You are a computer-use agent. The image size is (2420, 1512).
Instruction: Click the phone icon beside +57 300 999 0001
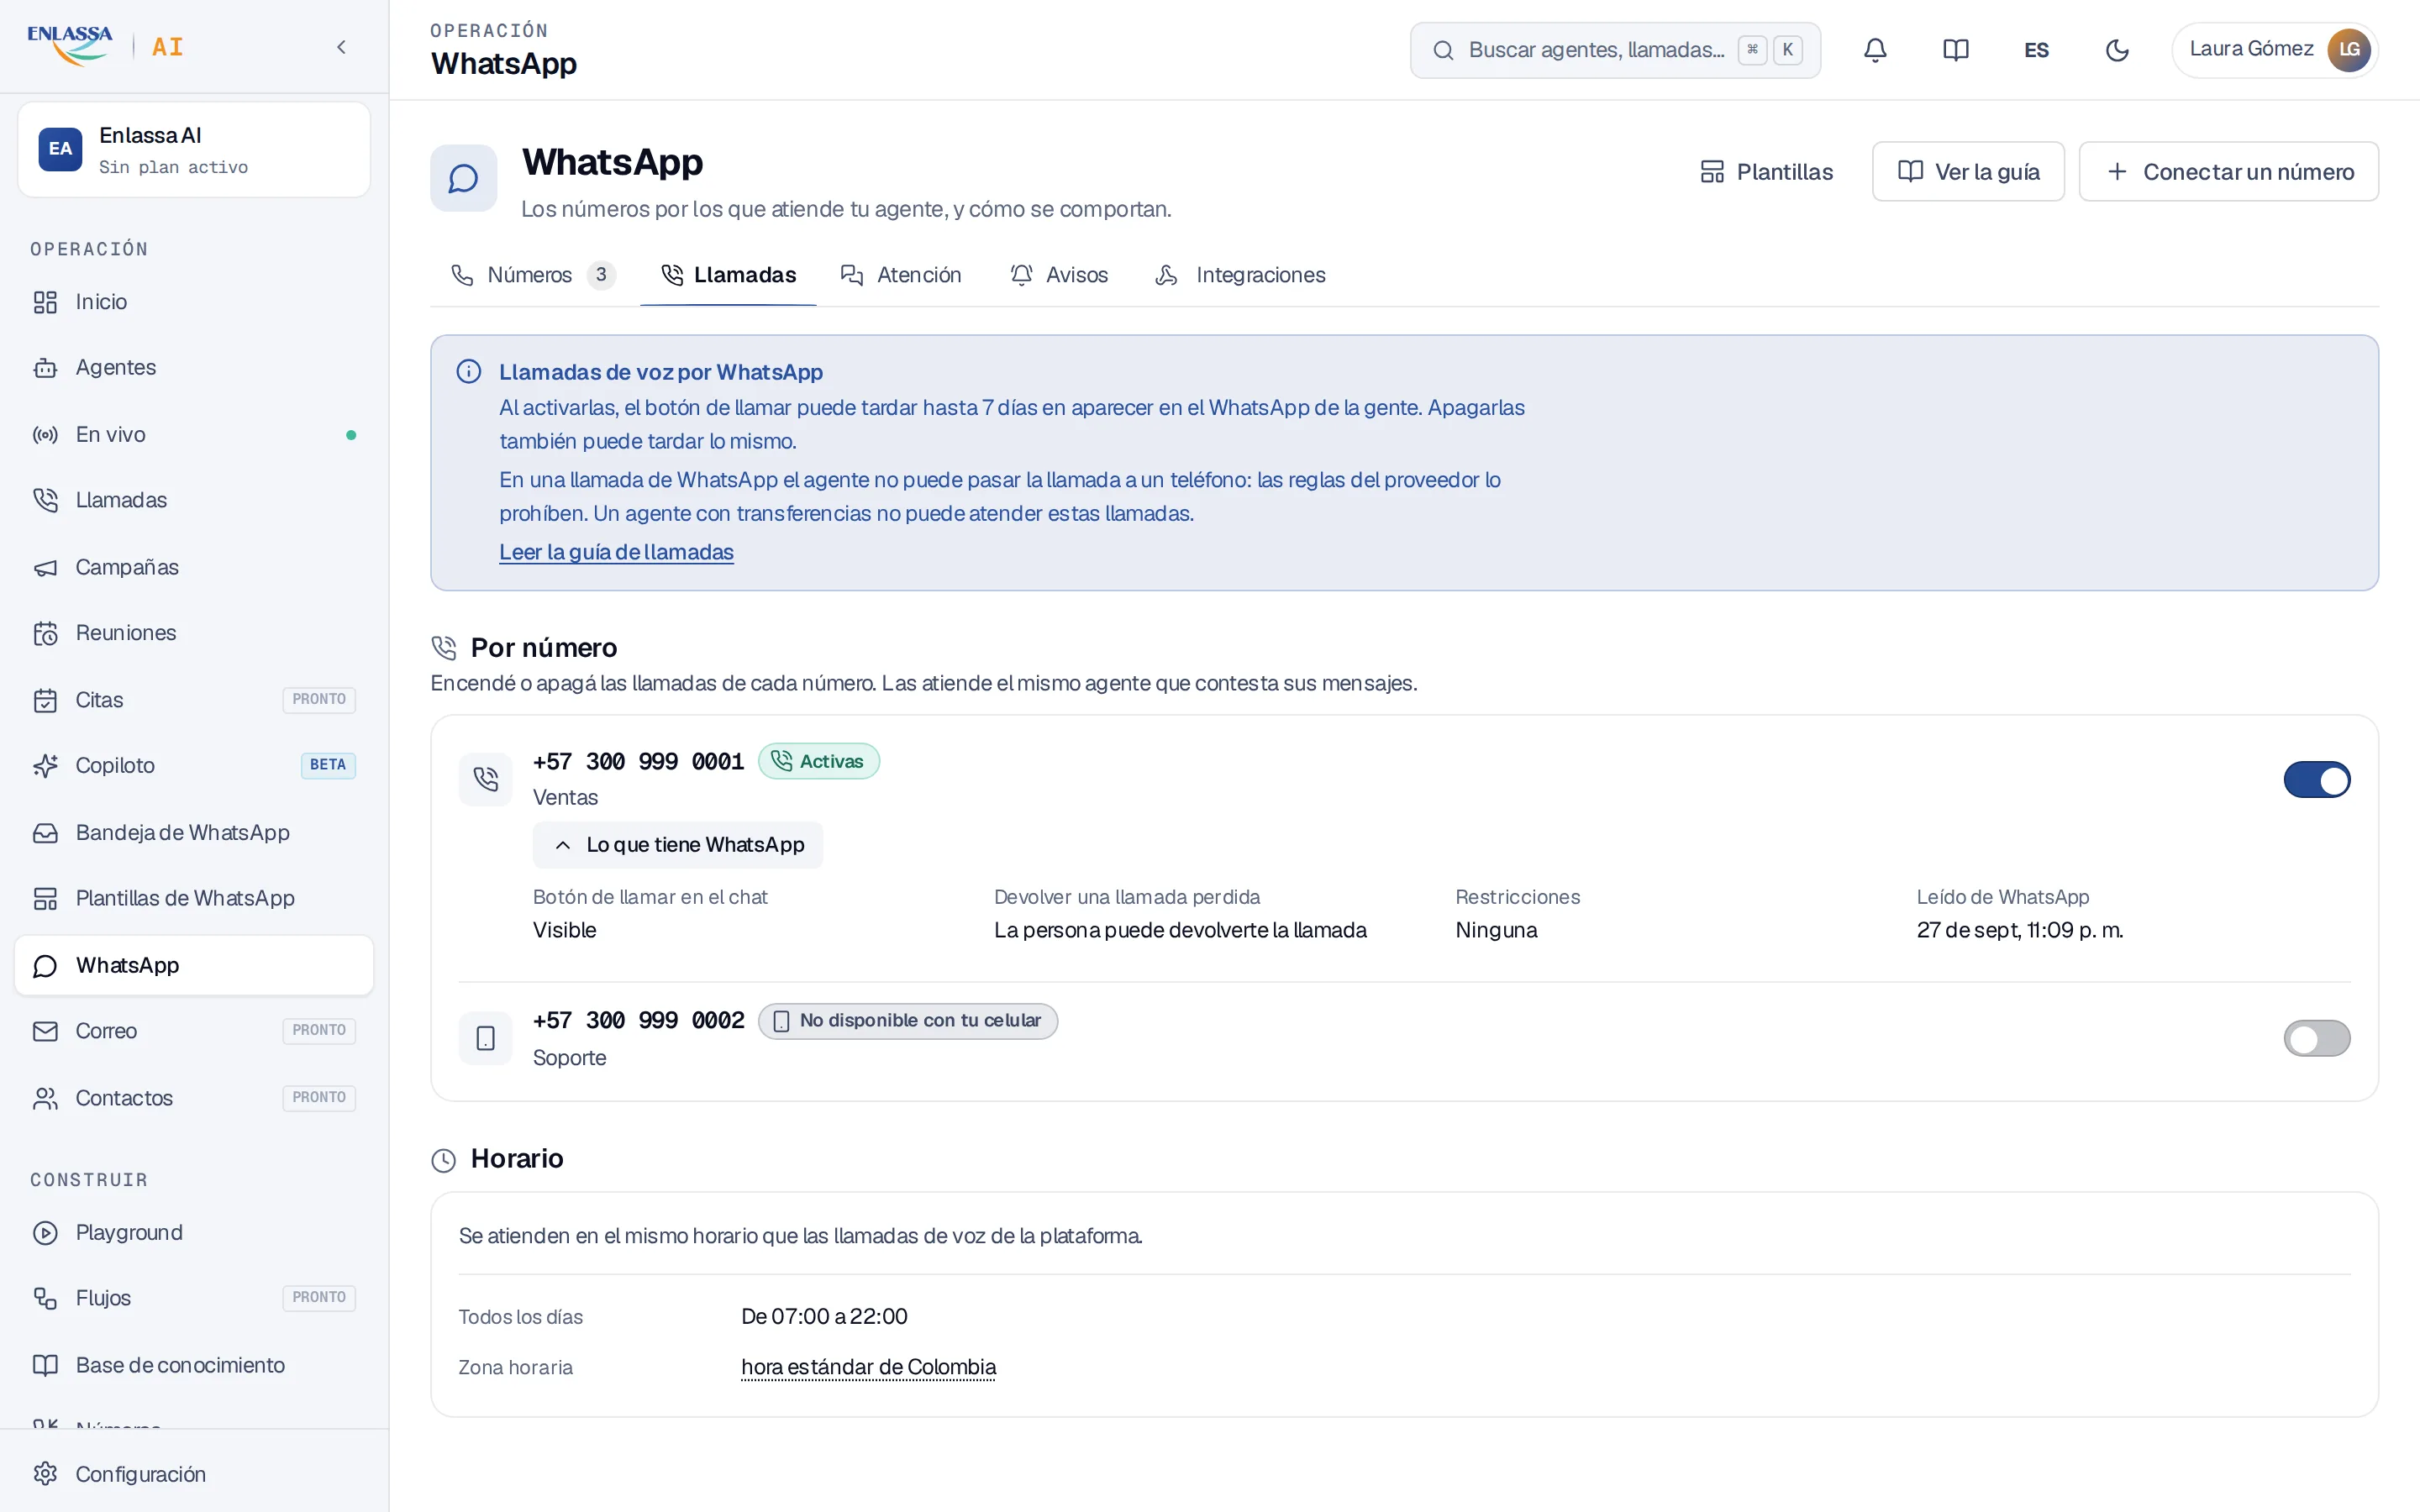tap(485, 779)
